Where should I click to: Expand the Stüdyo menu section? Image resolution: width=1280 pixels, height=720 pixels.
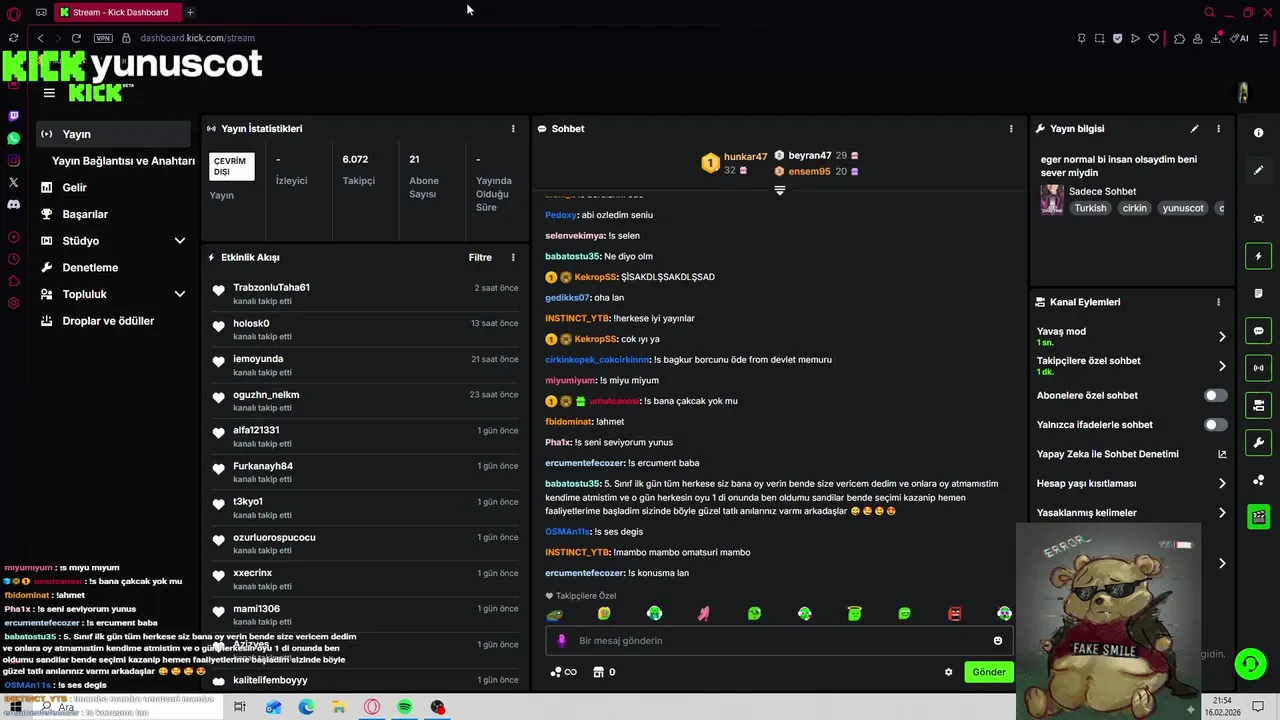coord(180,241)
